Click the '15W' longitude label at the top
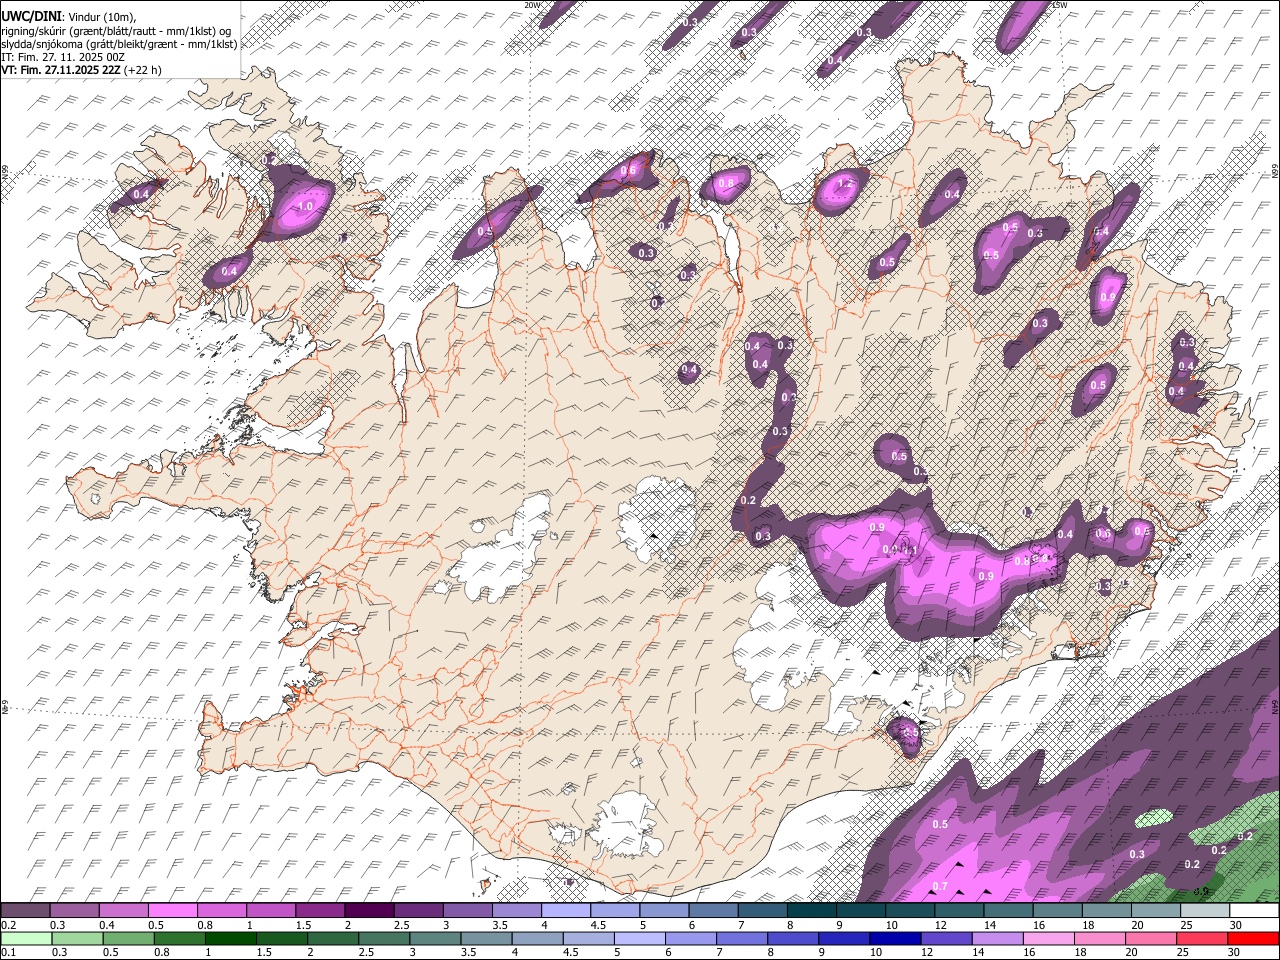This screenshot has height=960, width=1280. 1060,5
